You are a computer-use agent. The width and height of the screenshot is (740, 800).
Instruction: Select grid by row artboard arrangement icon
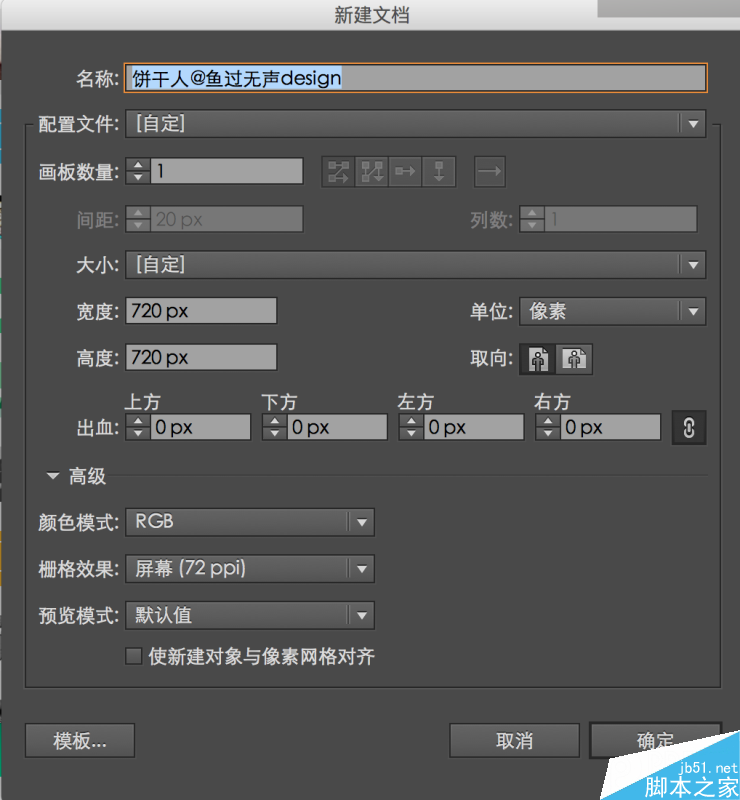pyautogui.click(x=338, y=172)
